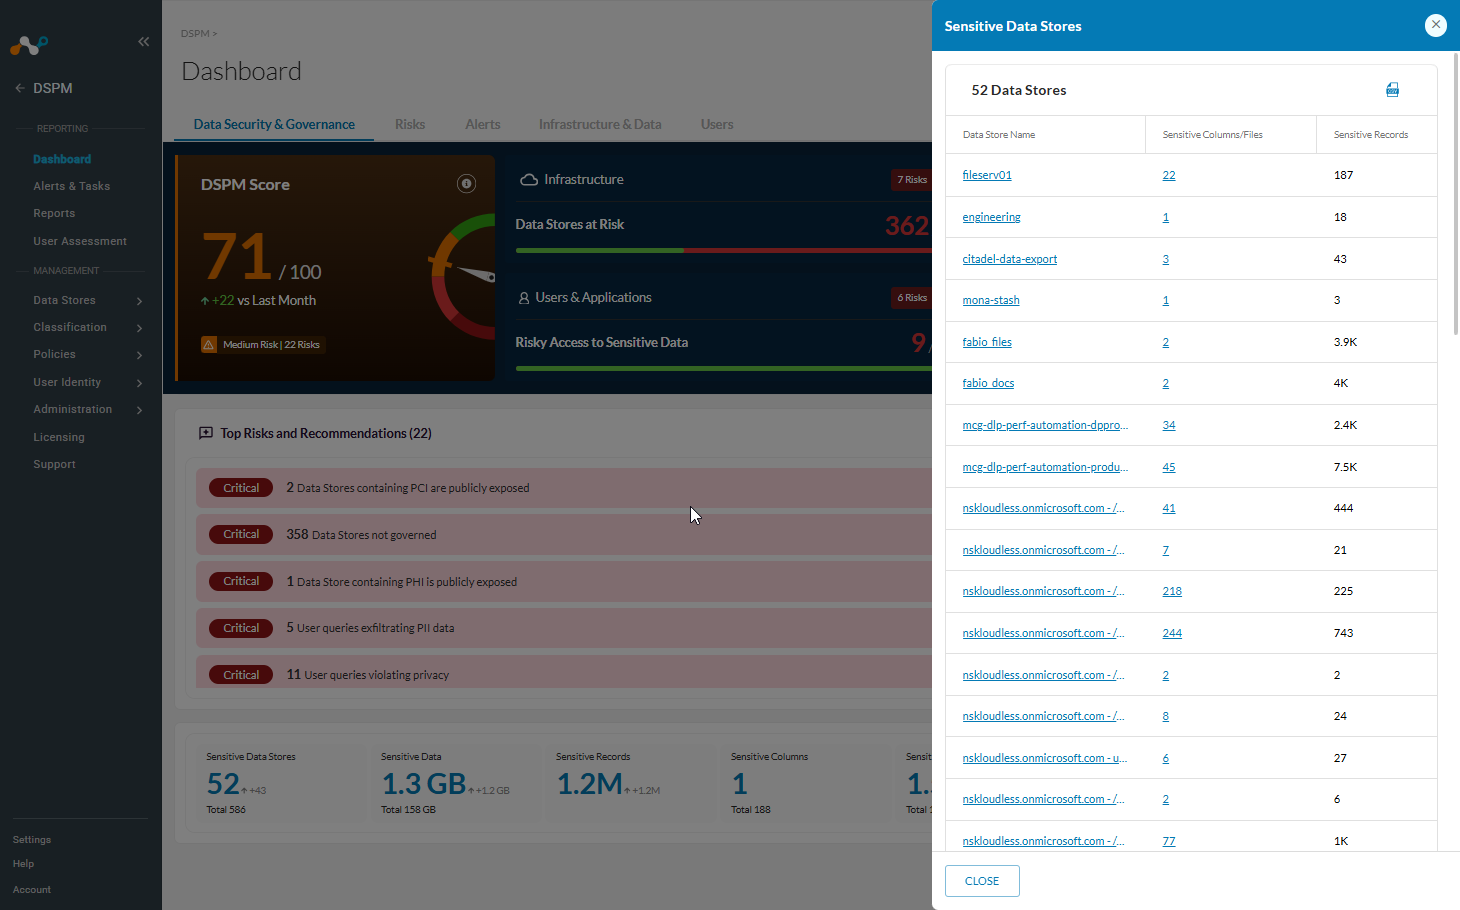Click the Netskope logo icon
The height and width of the screenshot is (910, 1460).
click(29, 45)
